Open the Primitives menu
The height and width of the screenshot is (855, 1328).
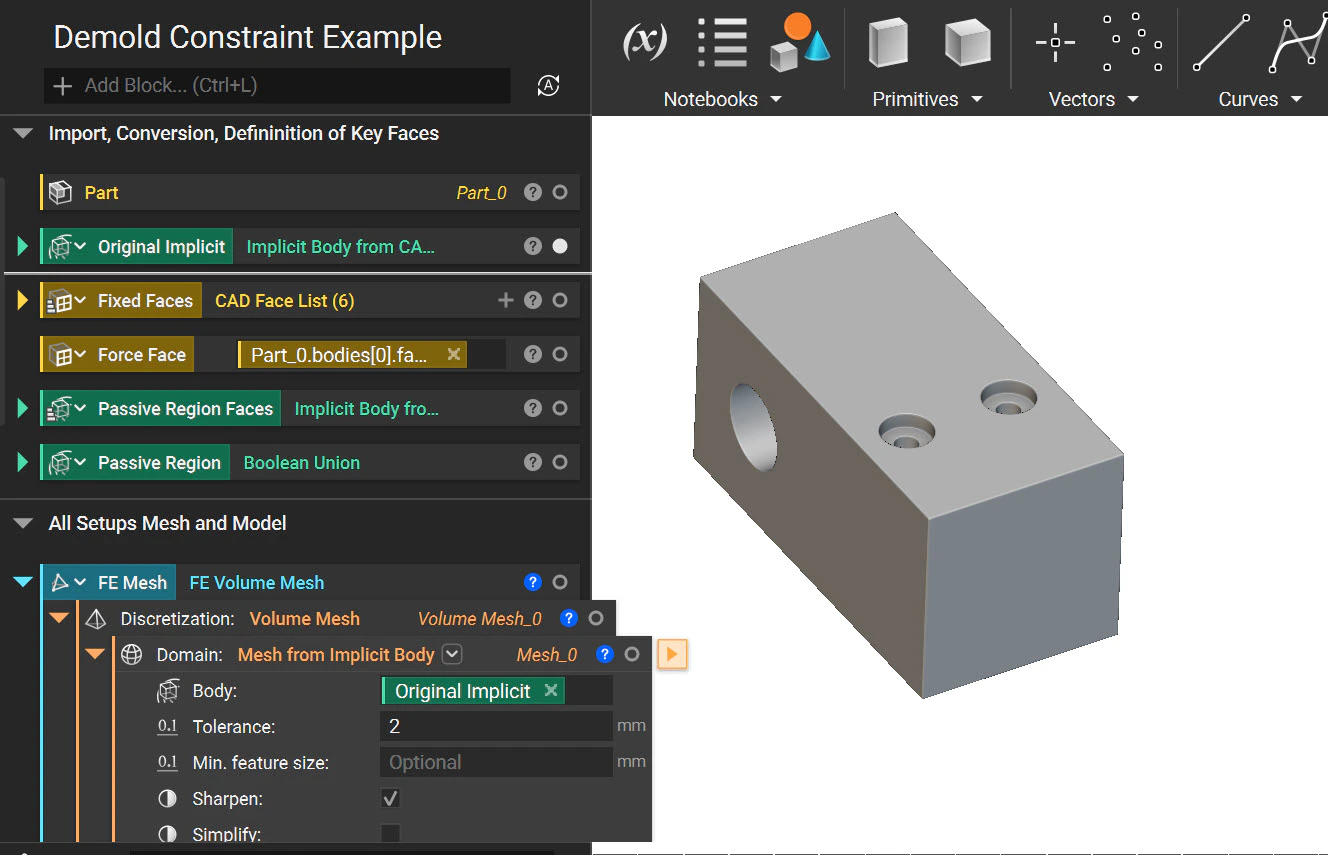pyautogui.click(x=927, y=99)
